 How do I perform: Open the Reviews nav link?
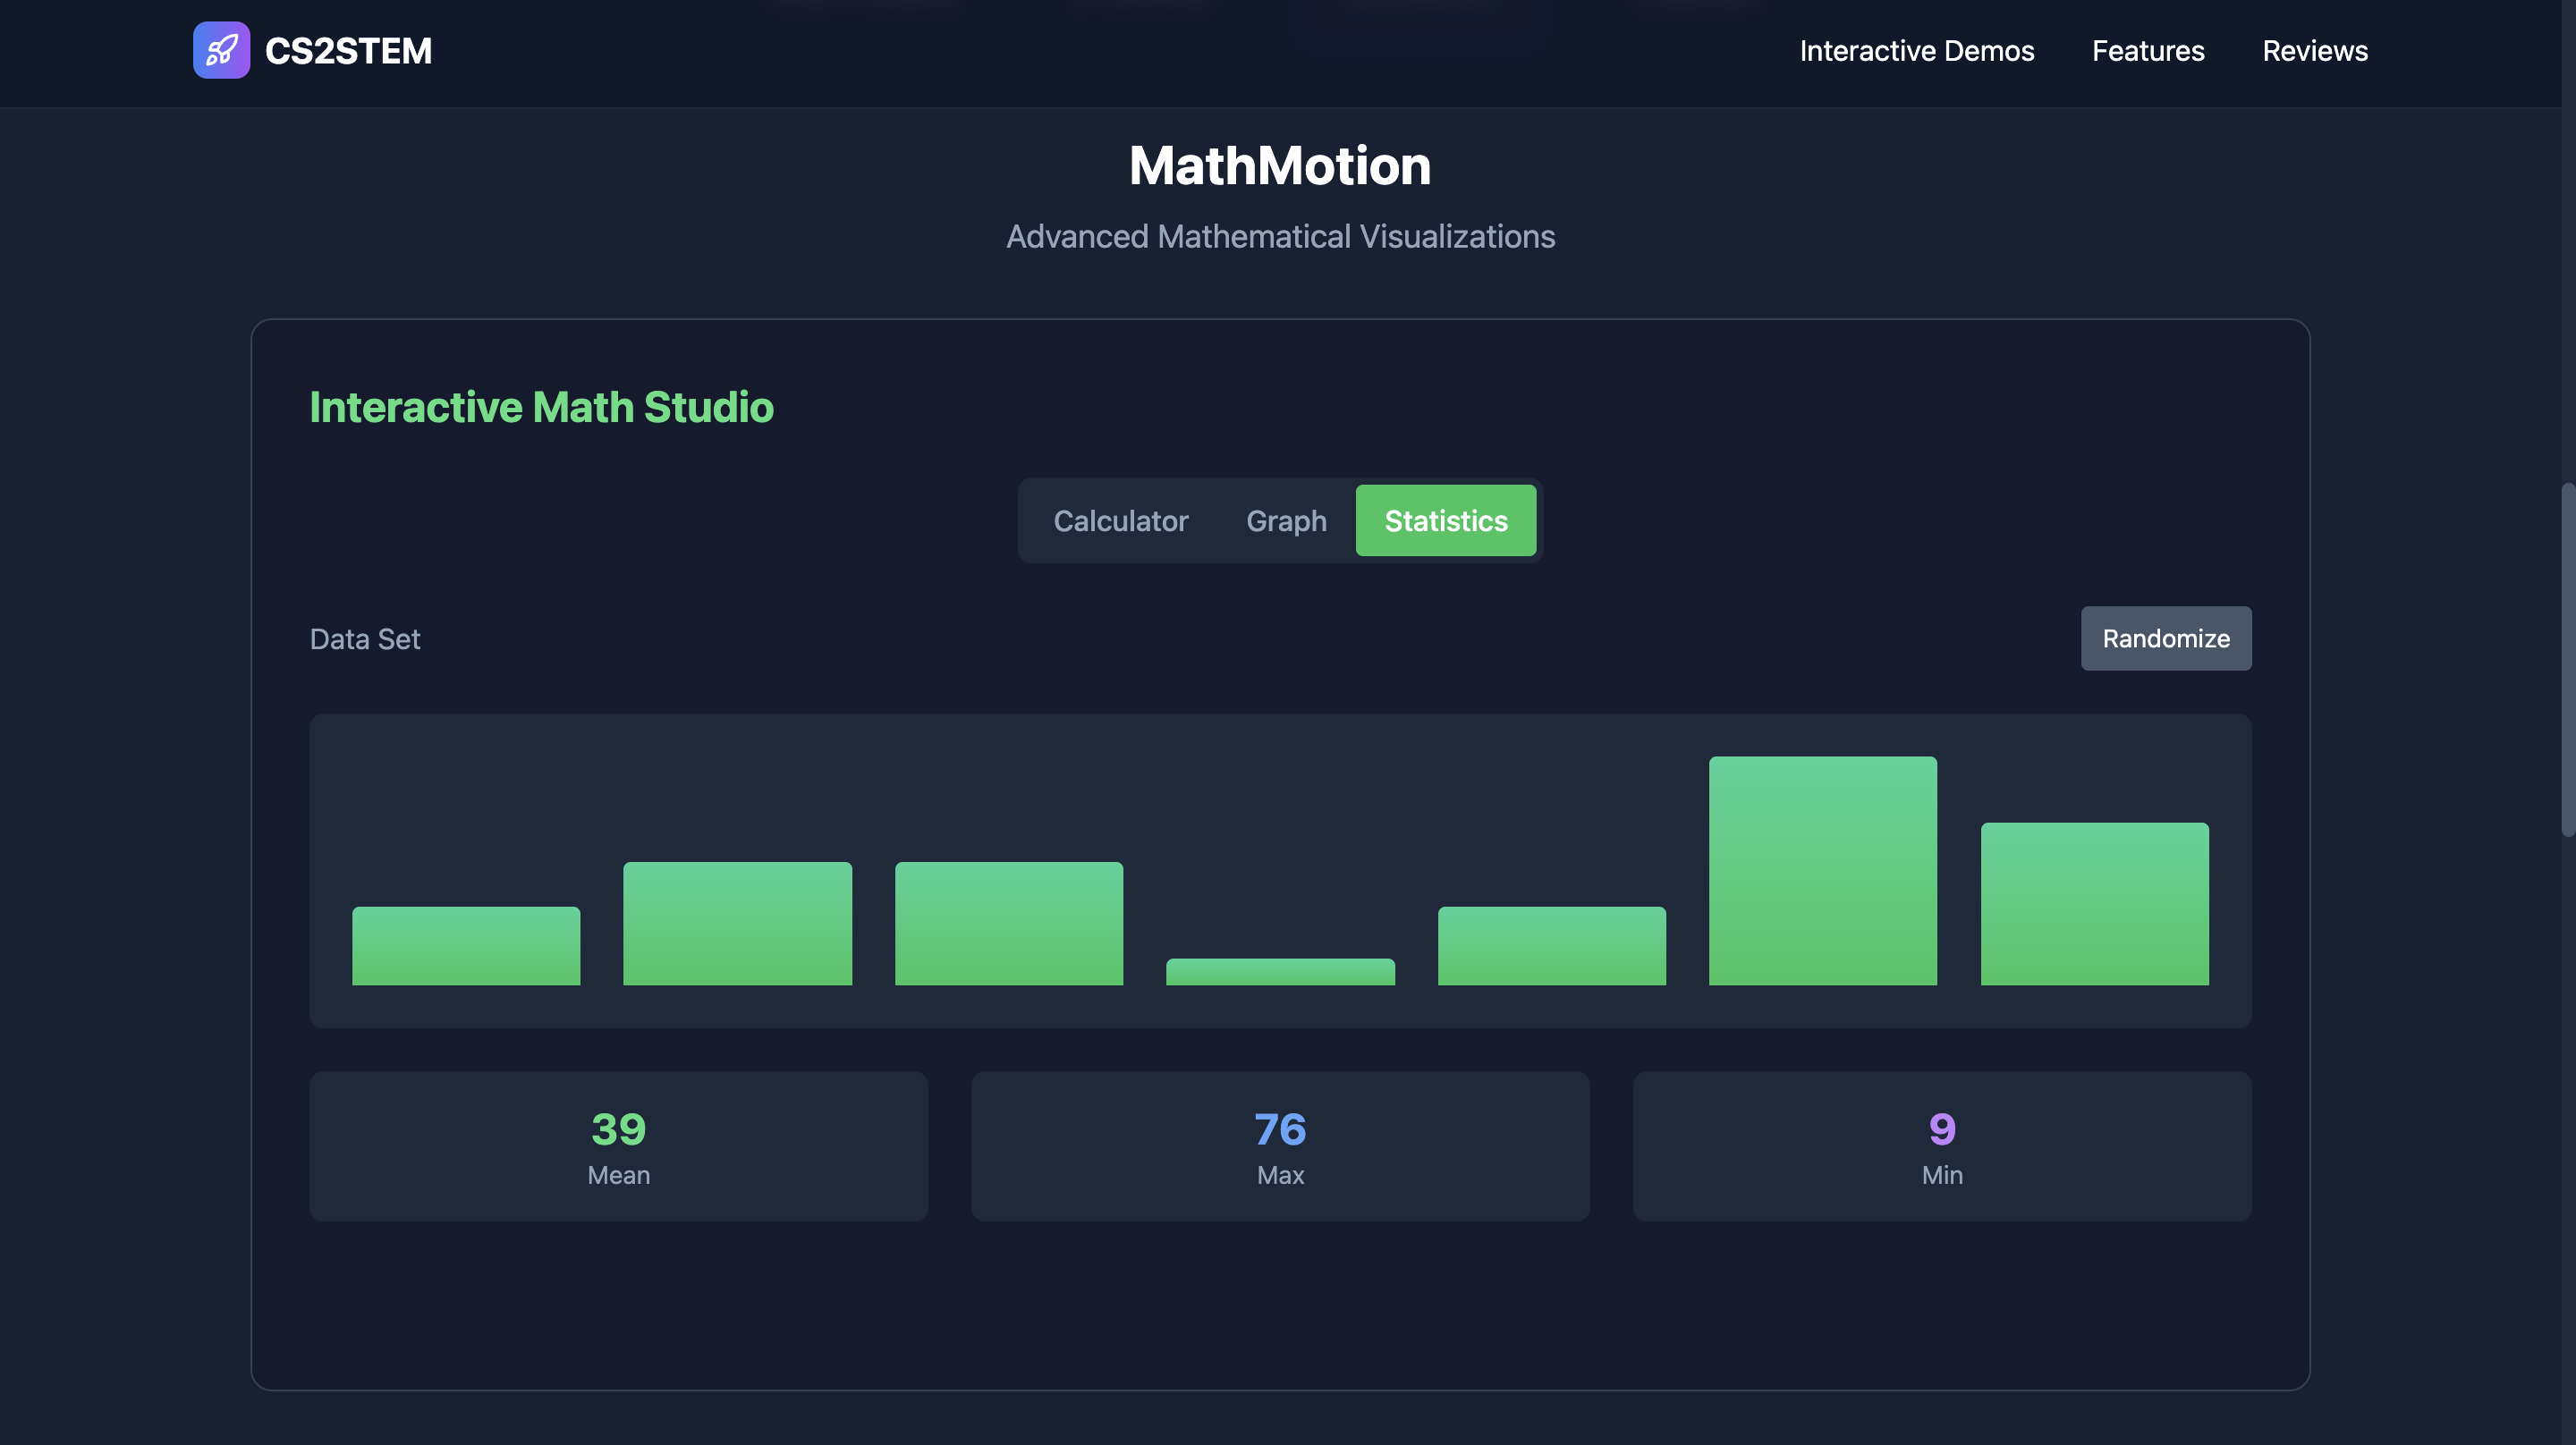pyautogui.click(x=2314, y=51)
